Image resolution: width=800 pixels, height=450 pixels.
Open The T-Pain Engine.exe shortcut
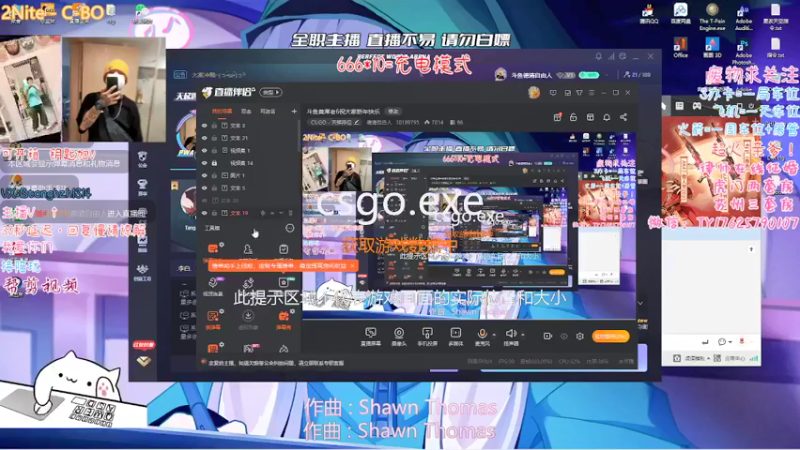712,16
